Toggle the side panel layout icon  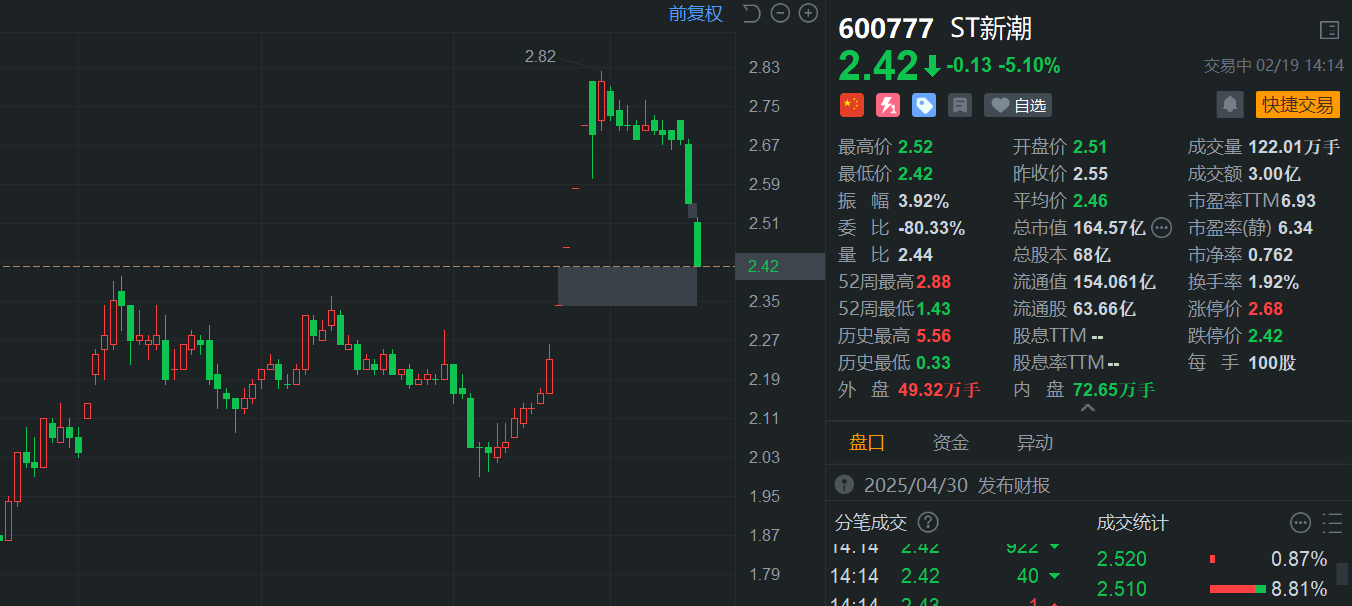pos(1329,30)
